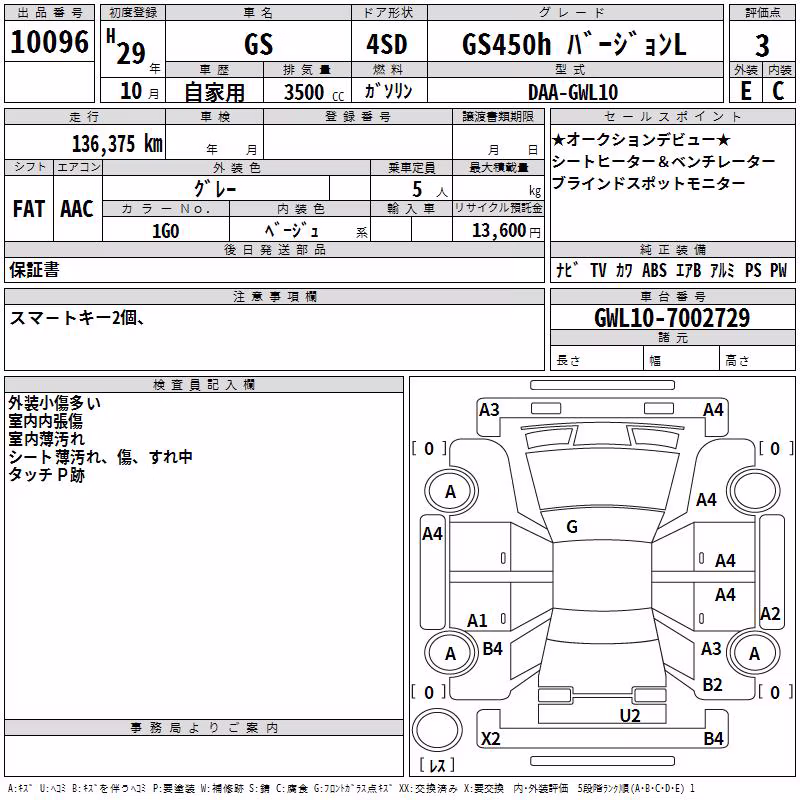Select the ブラインドスポットモニター sales point line
This screenshot has width=800, height=800.
[649, 183]
